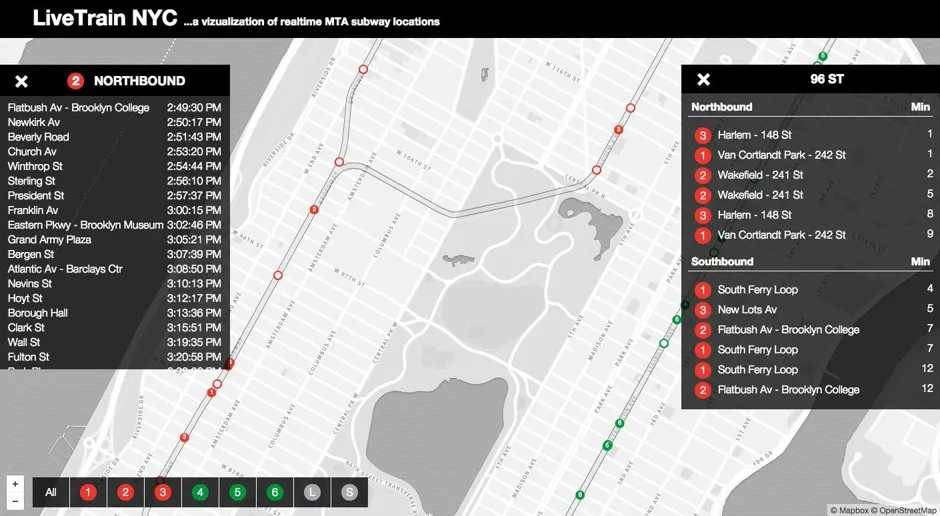Select the Grand Army Plaza stop row
The width and height of the screenshot is (940, 516).
[x=49, y=240]
